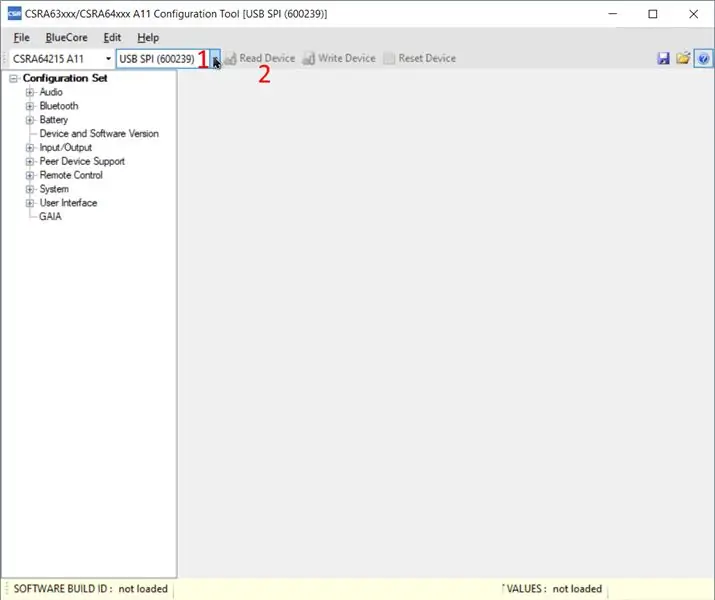The image size is (715, 600).
Task: Expand the Bluetooth tree node
Action: point(30,106)
